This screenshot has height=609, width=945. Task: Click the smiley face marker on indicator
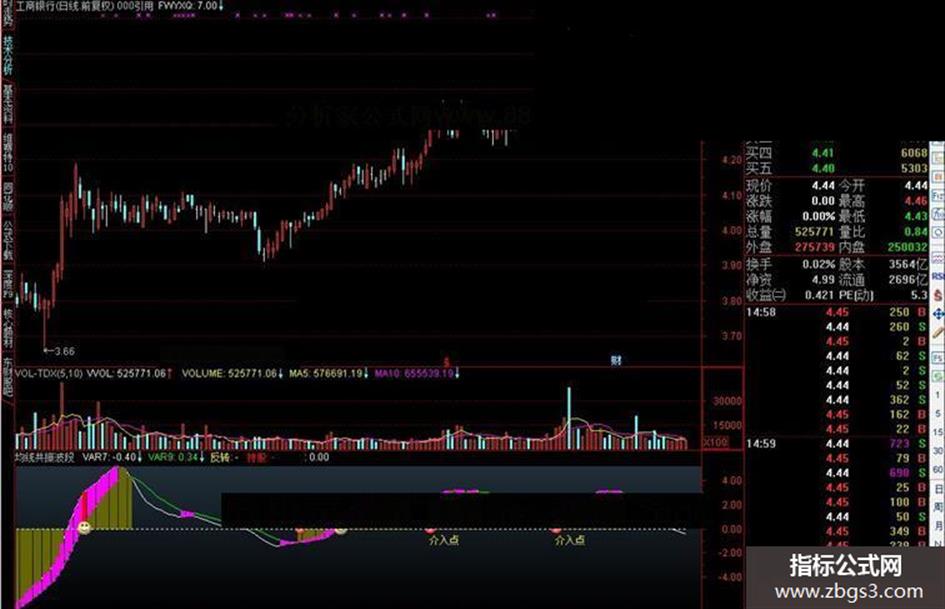coord(84,528)
